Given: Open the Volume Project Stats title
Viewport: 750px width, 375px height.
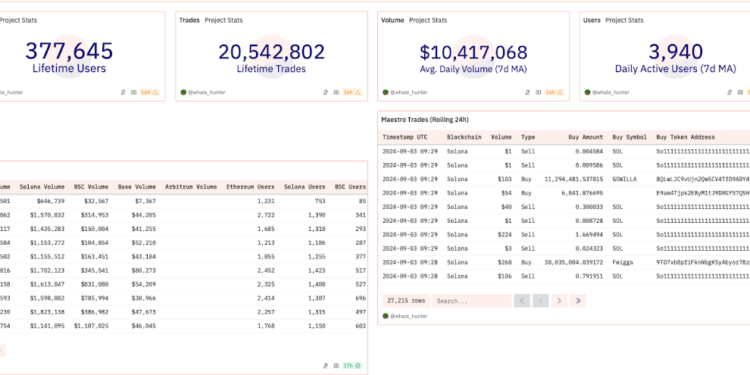Looking at the screenshot, I should click(414, 20).
